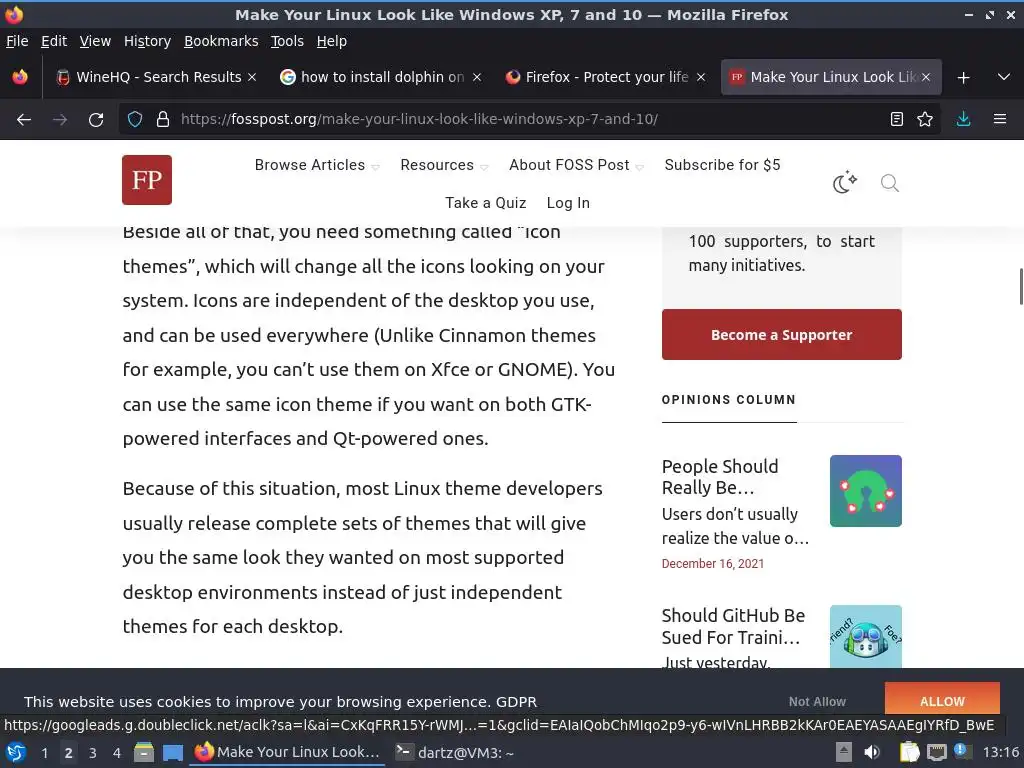1024x768 pixels.
Task: Close the Make Your Linux Look tab
Action: pyautogui.click(x=925, y=77)
